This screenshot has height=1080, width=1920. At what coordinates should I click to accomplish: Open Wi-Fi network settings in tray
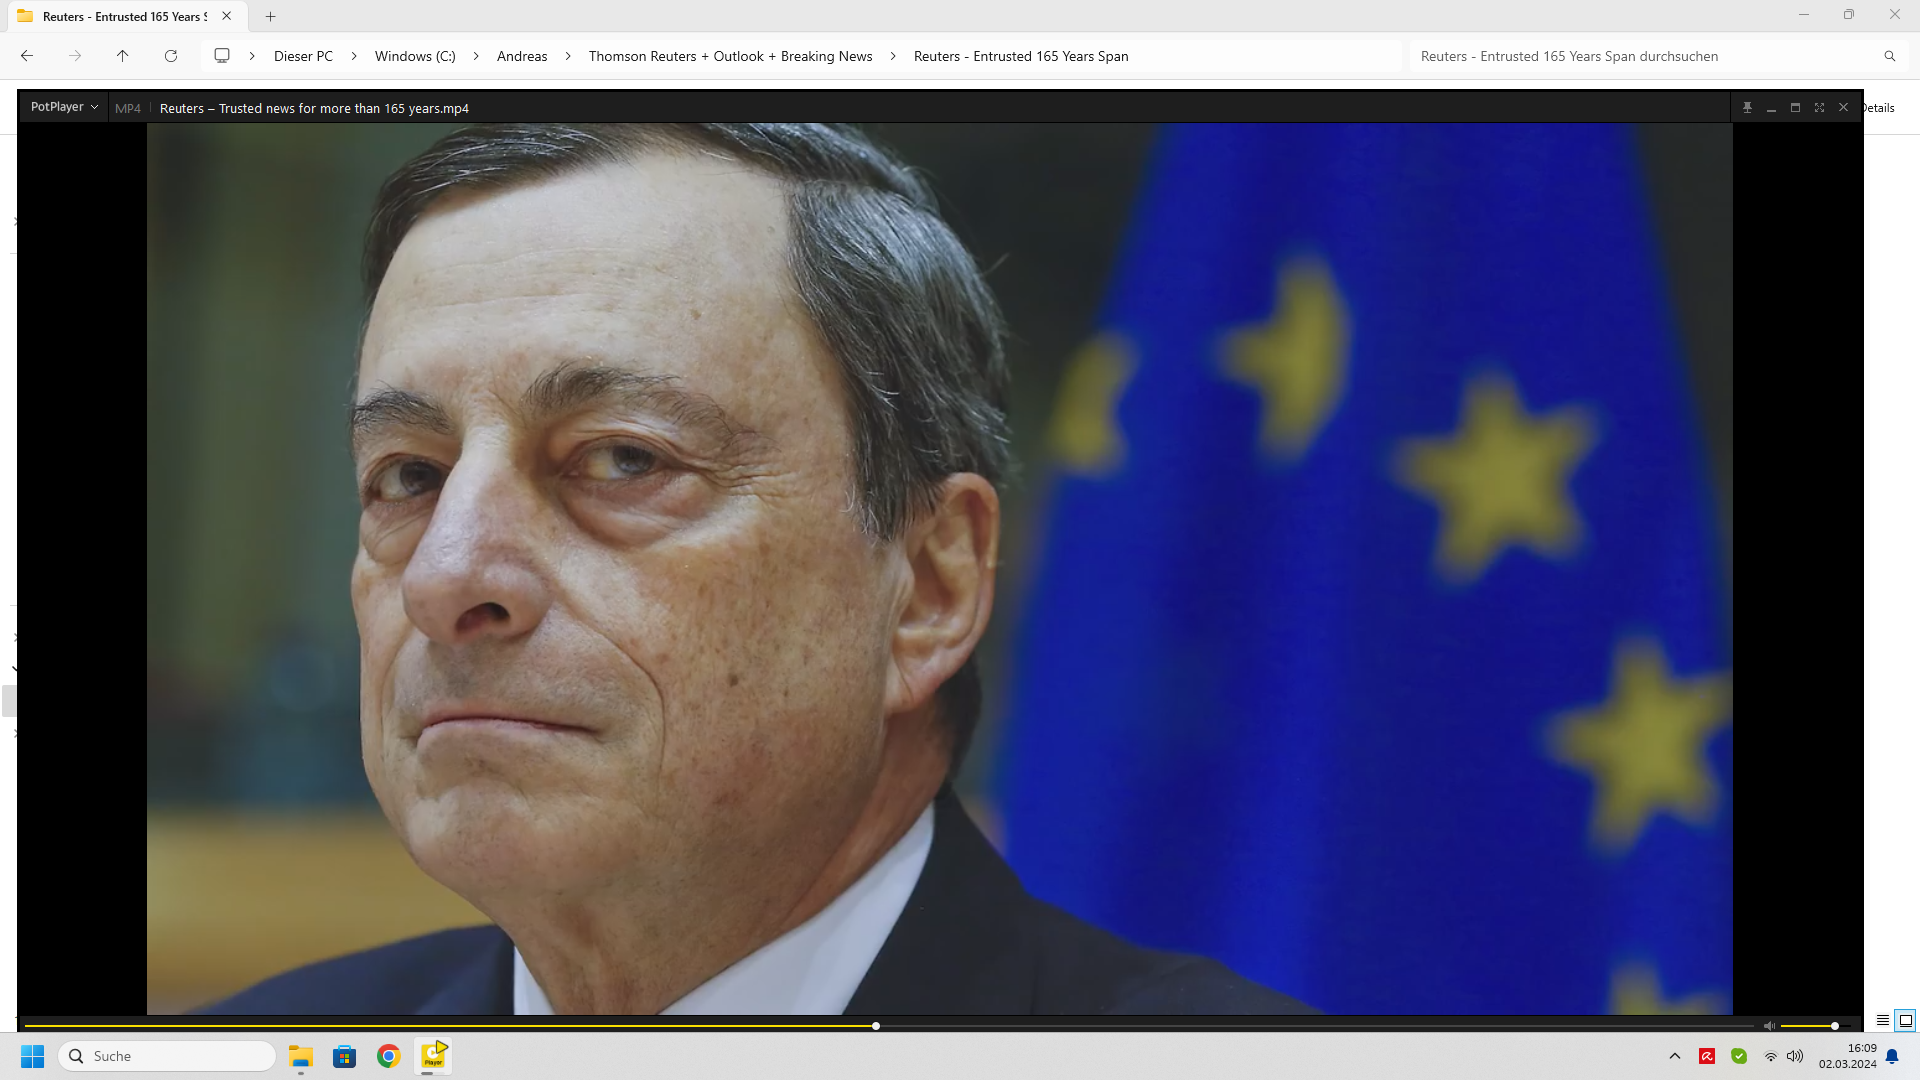pos(1771,1056)
